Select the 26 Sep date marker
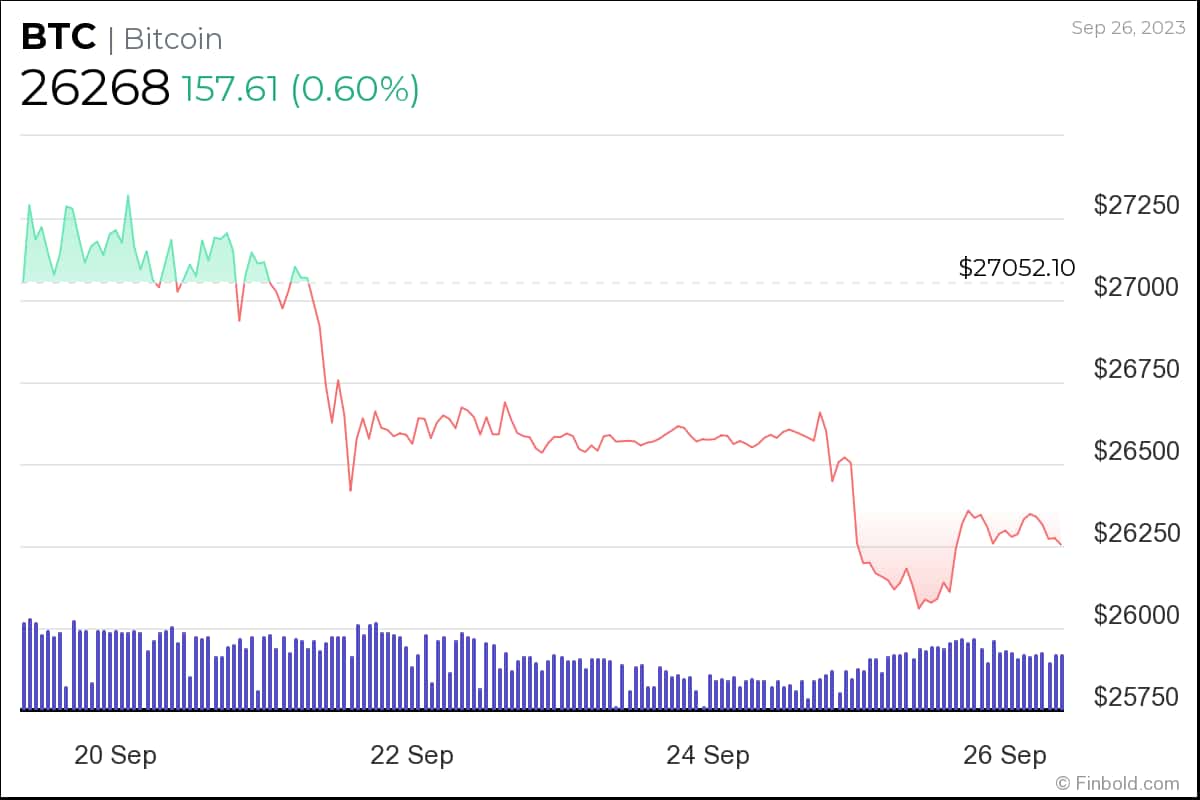Image resolution: width=1200 pixels, height=800 pixels. 1004,756
